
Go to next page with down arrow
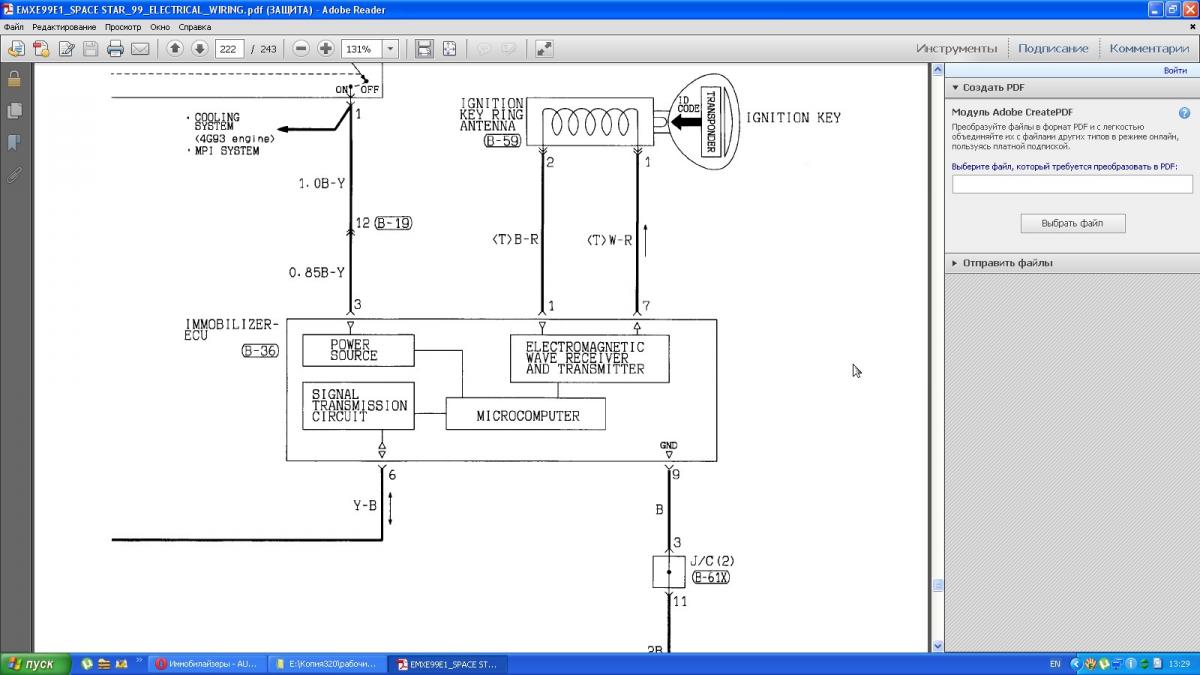click(x=200, y=49)
